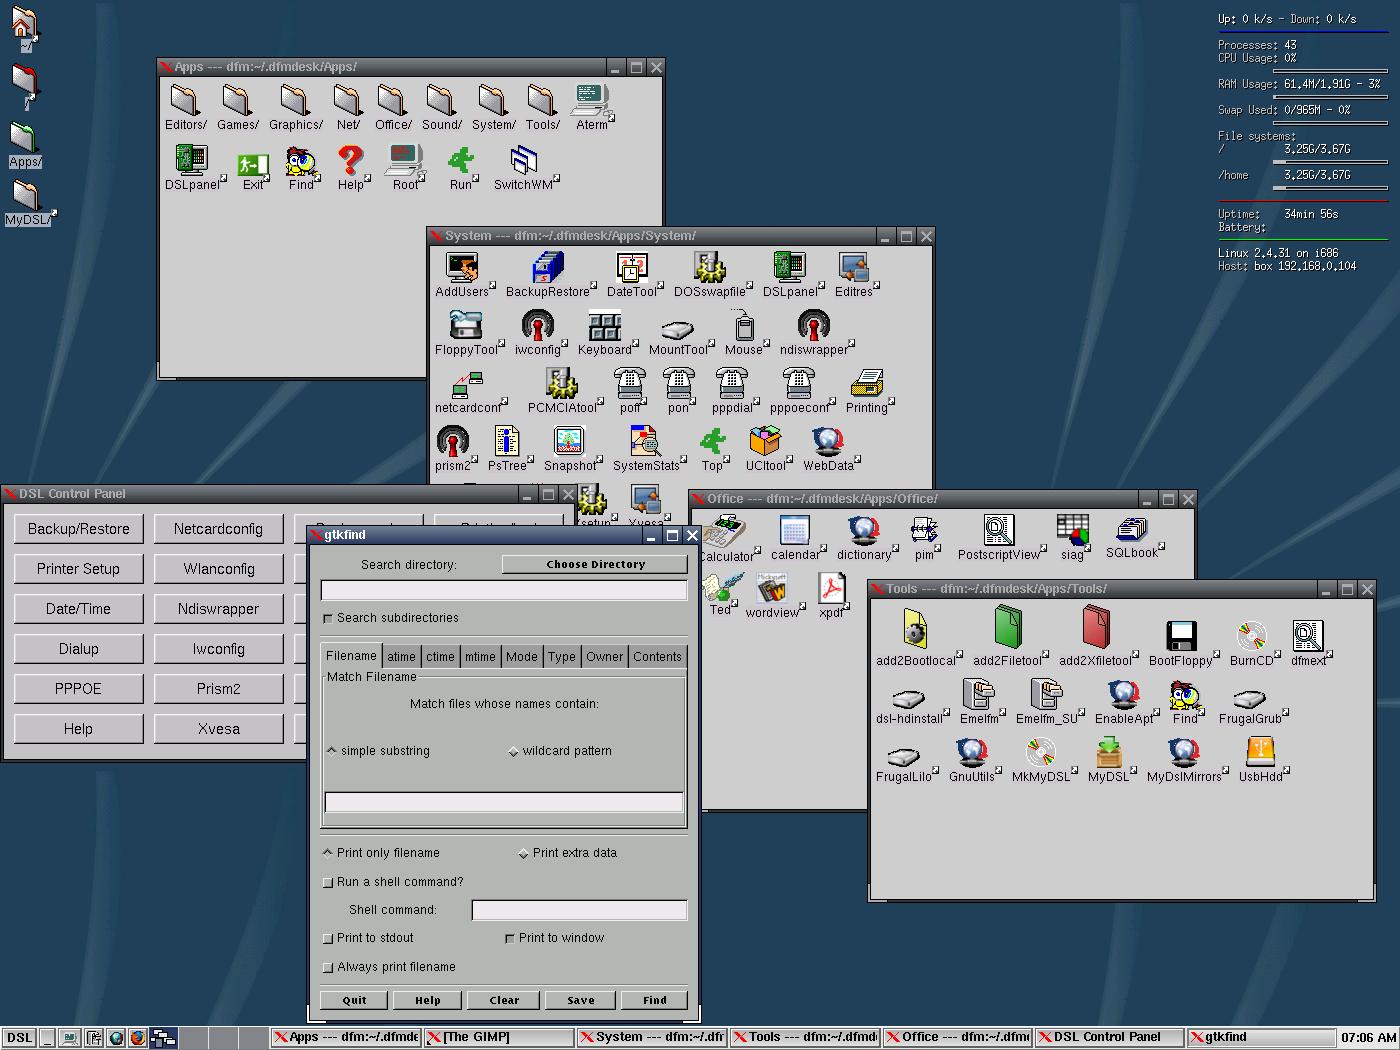Switch to the atime tab in gtkfind
Screen dimensions: 1400x1050
[402, 657]
